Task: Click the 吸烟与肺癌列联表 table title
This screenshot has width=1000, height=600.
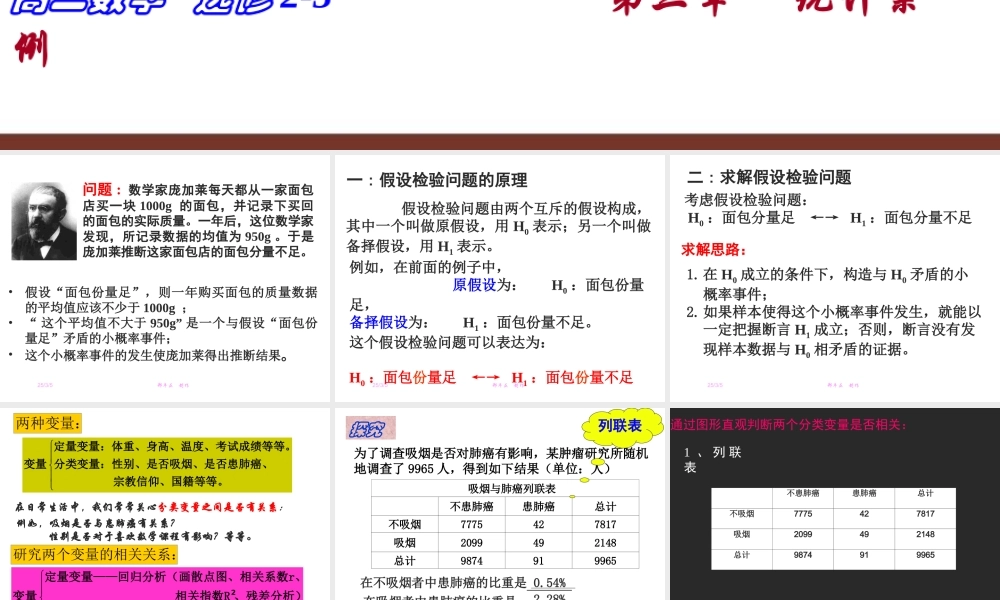Action: 511,488
